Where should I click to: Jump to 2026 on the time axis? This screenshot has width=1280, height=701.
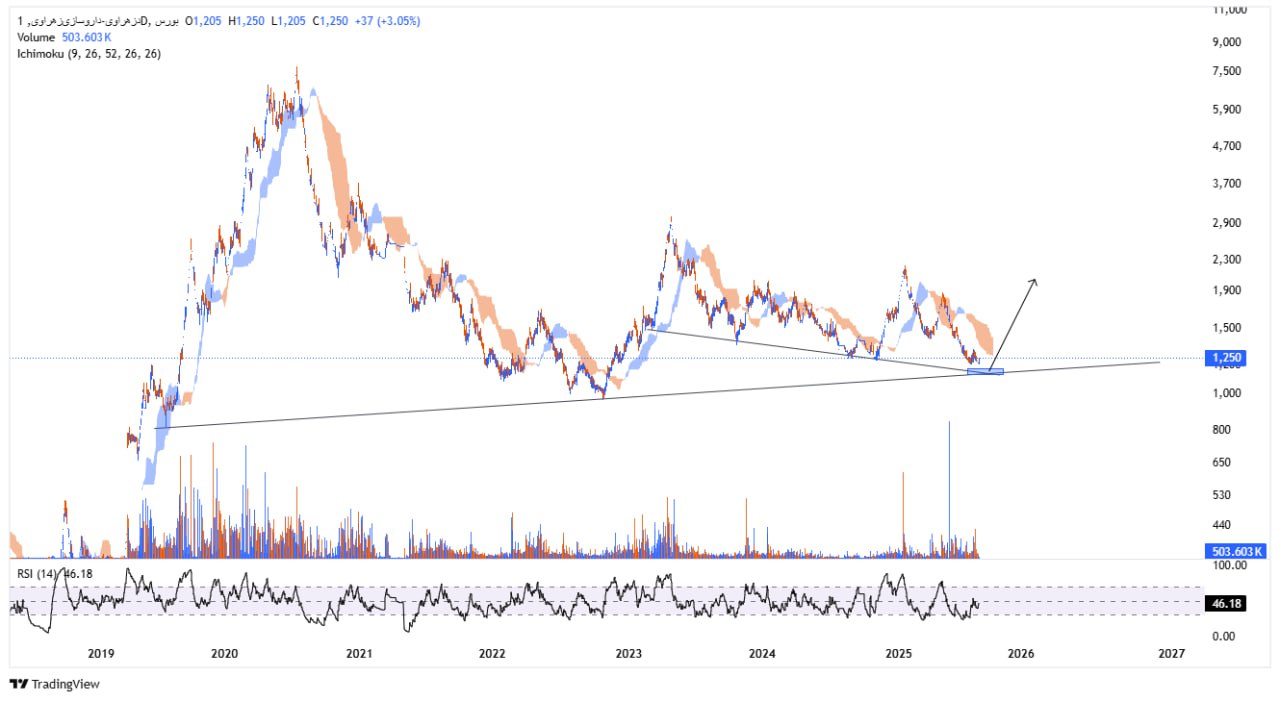pyautogui.click(x=1020, y=654)
